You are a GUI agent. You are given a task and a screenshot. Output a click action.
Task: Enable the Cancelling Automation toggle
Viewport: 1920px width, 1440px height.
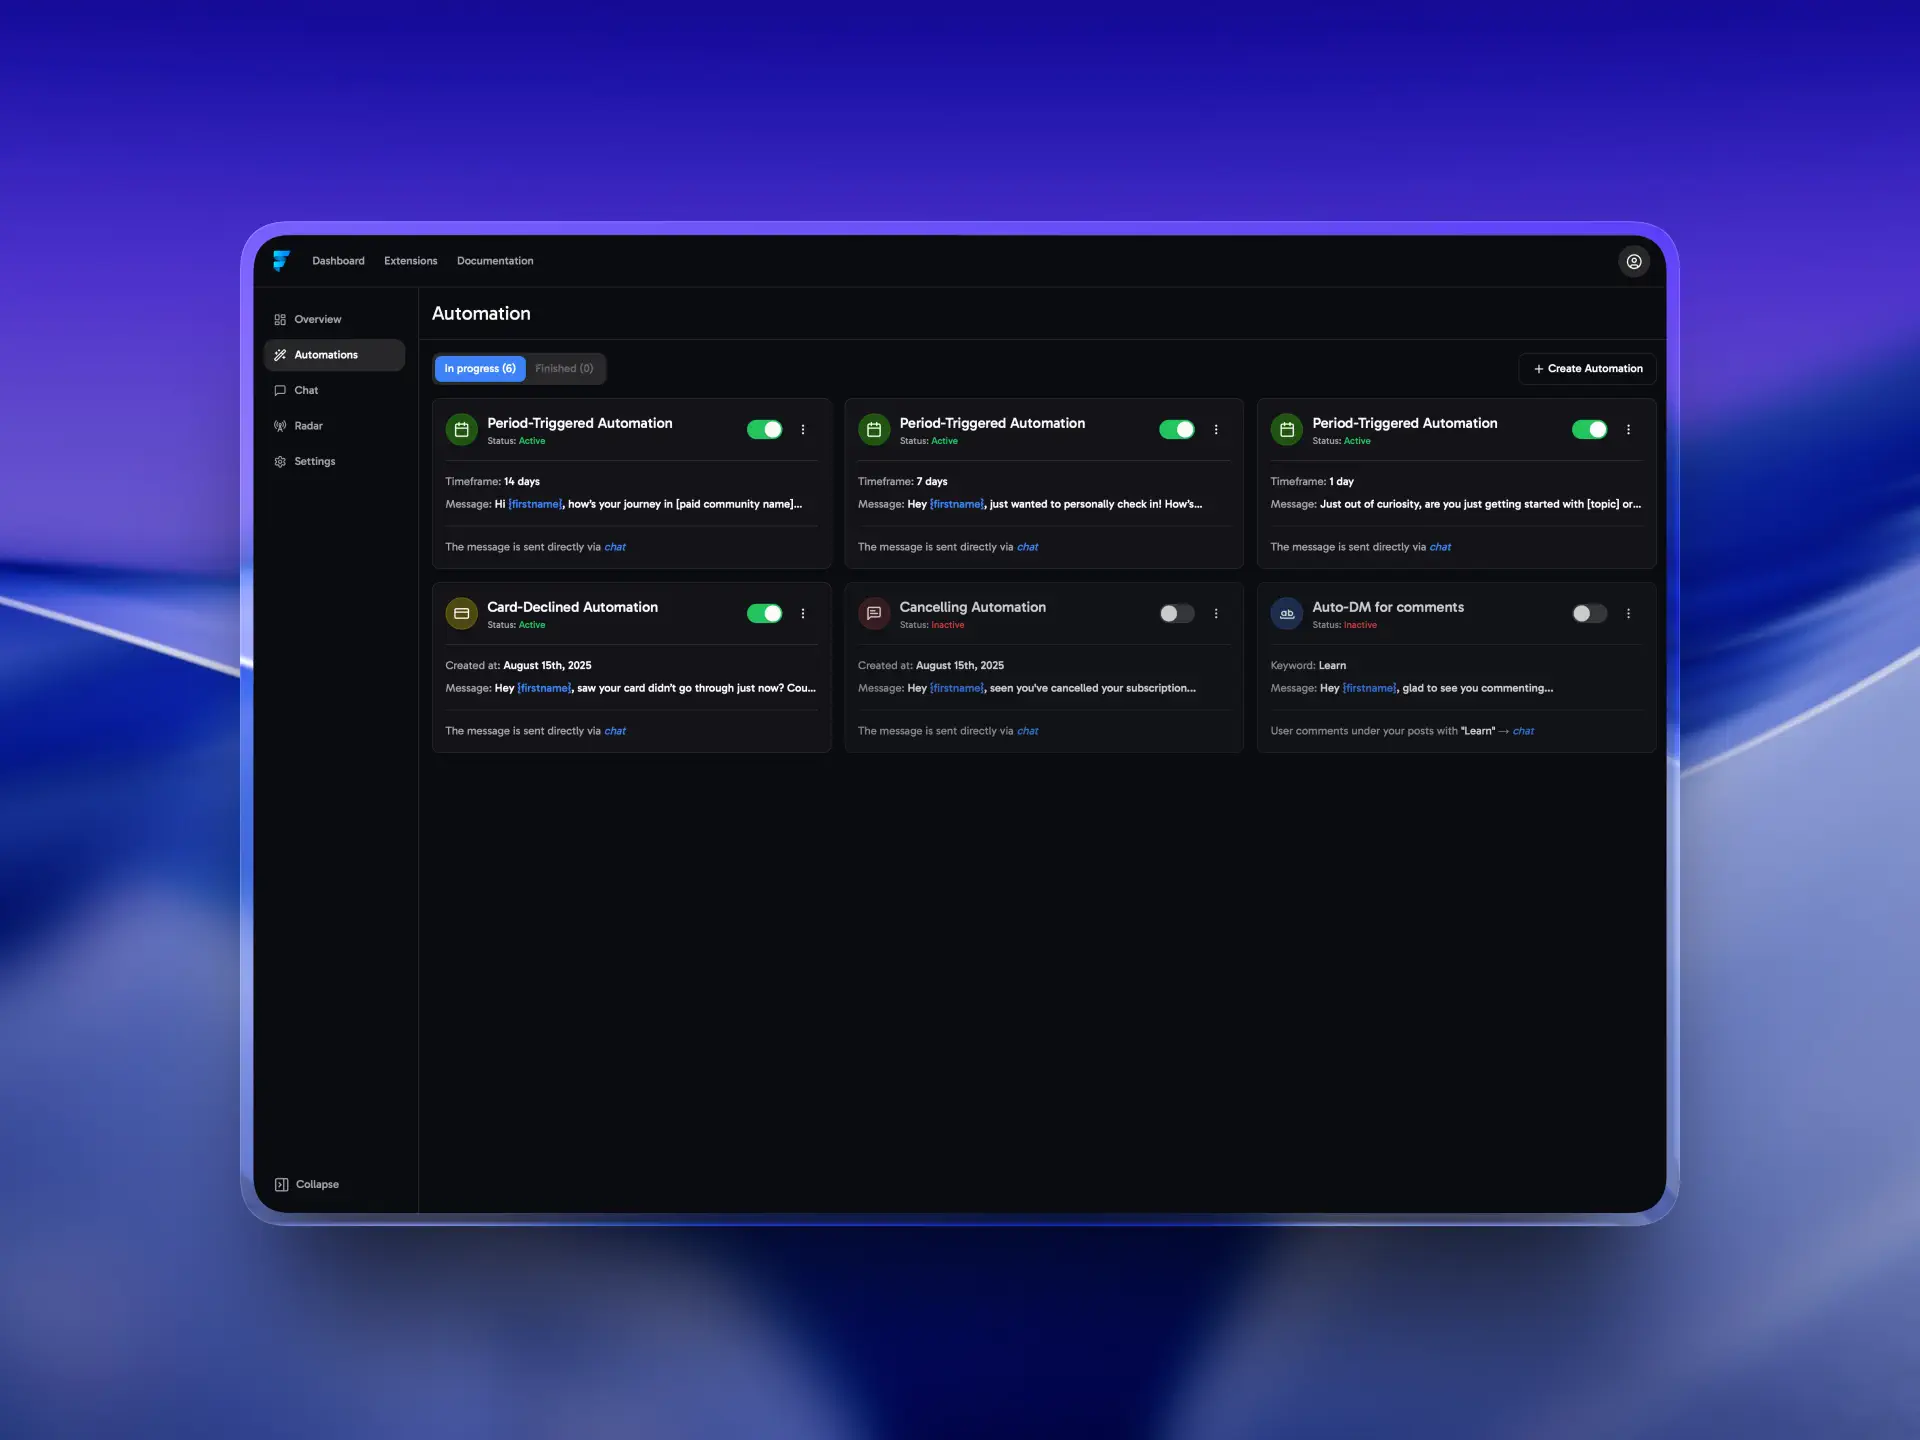[1176, 614]
